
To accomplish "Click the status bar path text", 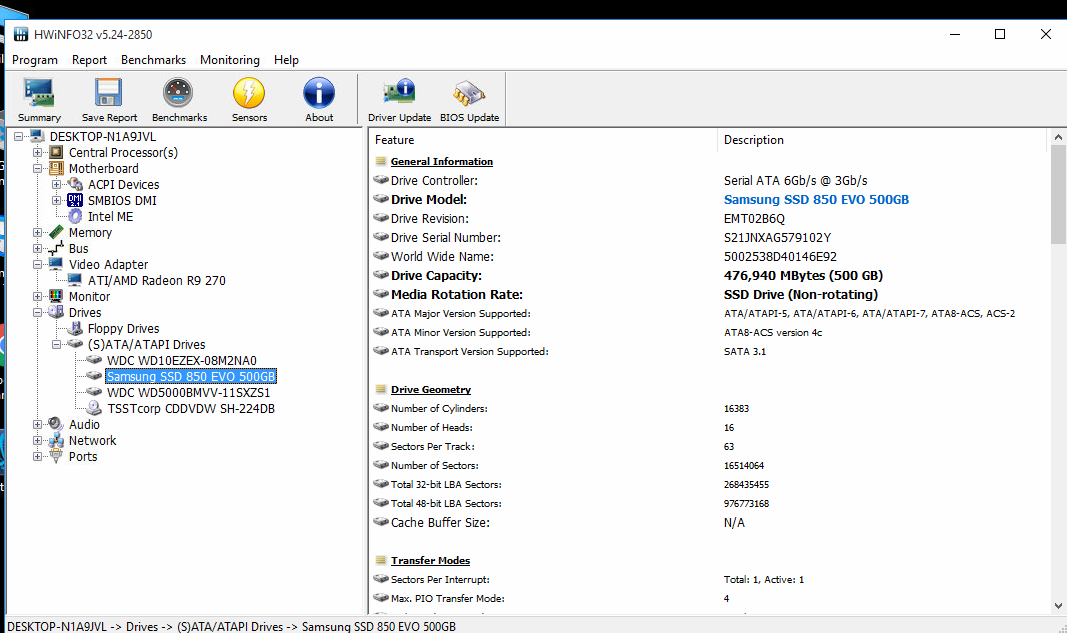I will (x=231, y=626).
